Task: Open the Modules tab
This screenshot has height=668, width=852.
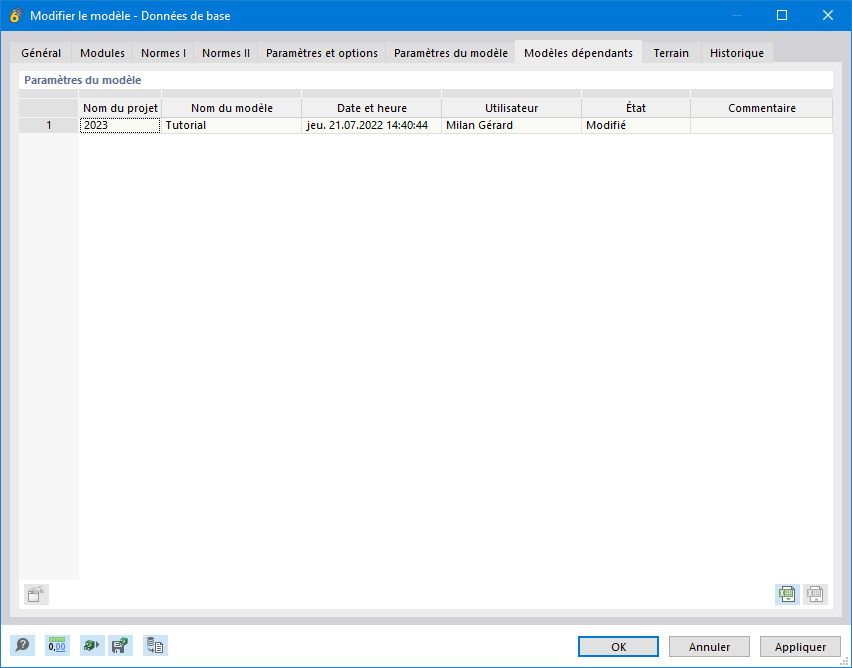Action: click(x=102, y=53)
